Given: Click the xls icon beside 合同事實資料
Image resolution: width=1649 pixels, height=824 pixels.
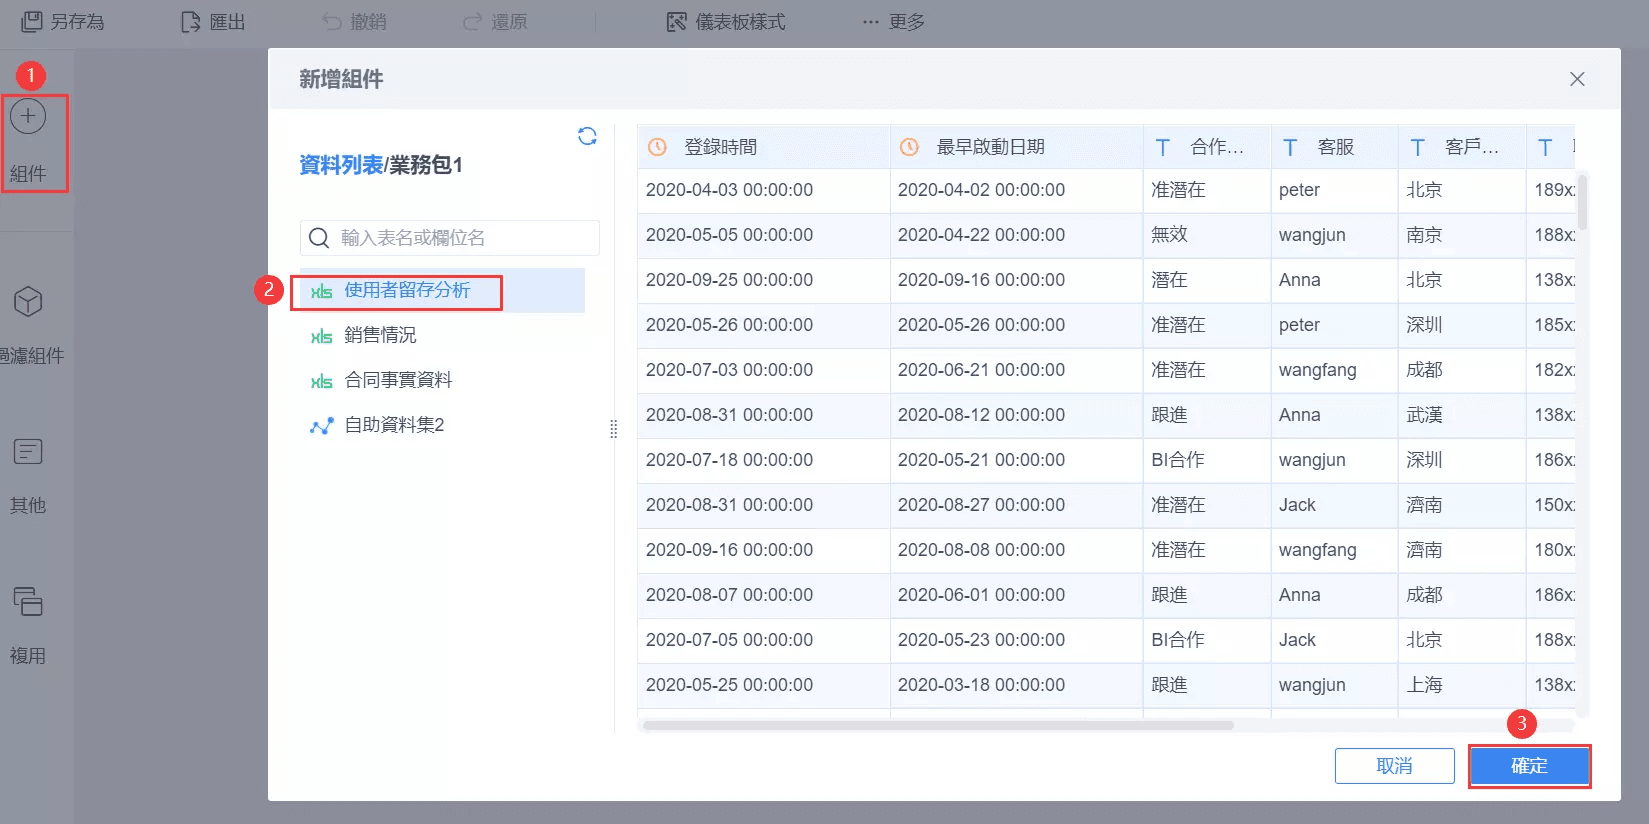Looking at the screenshot, I should click(321, 381).
